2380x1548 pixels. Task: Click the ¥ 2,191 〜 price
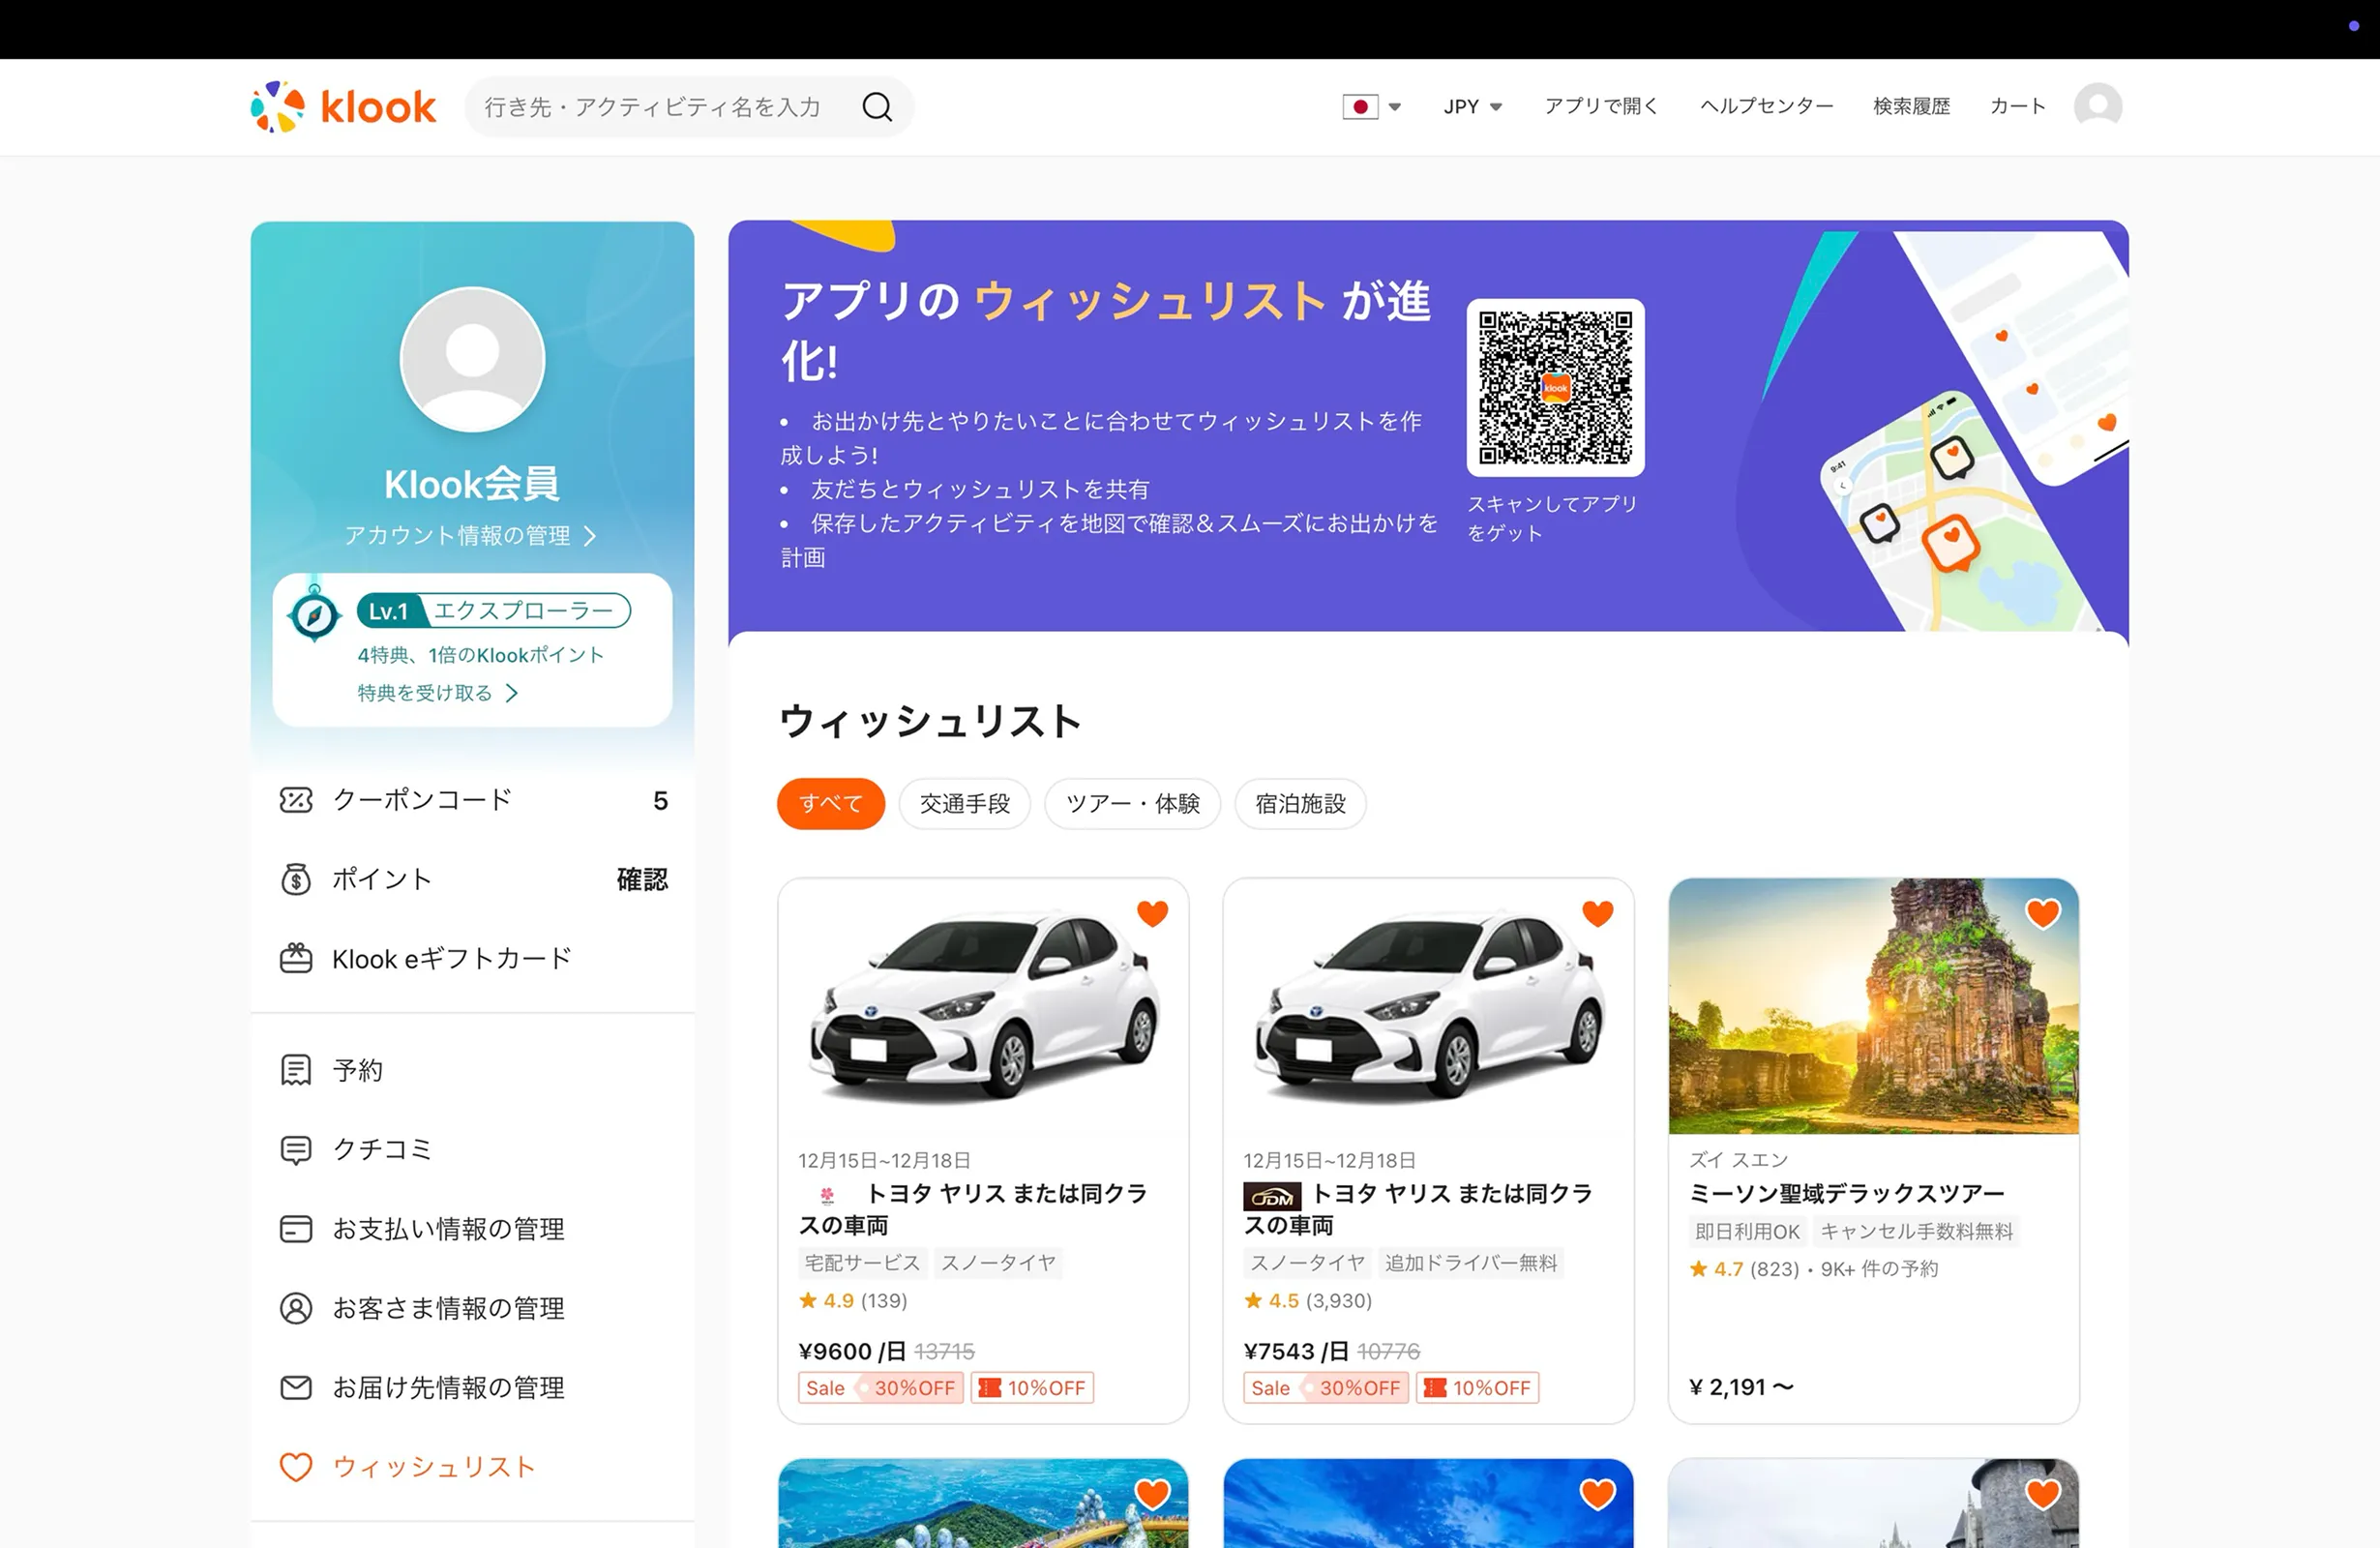click(1741, 1387)
